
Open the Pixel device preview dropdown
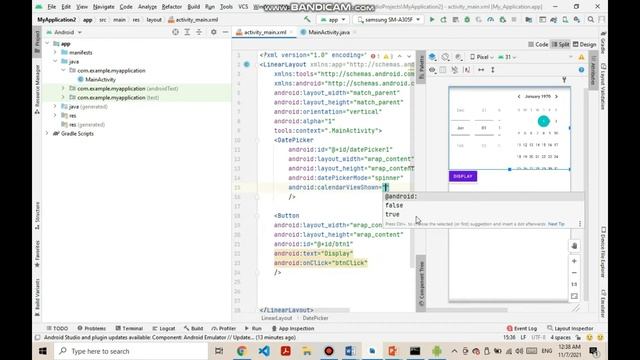tap(482, 57)
